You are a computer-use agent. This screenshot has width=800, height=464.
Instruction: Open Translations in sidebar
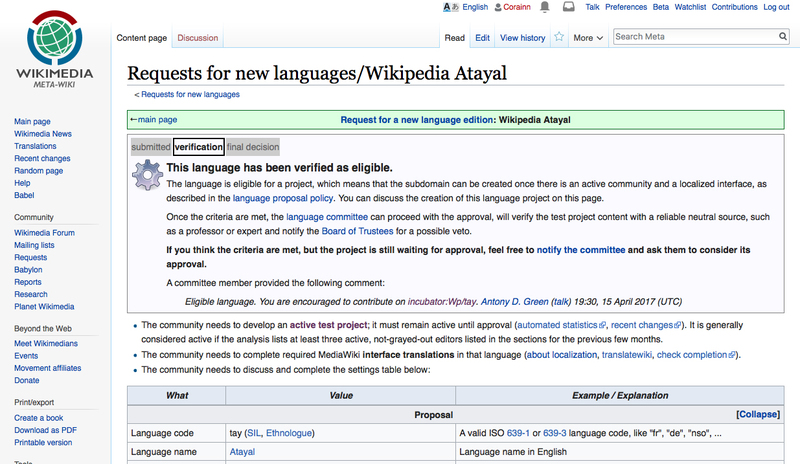click(35, 146)
